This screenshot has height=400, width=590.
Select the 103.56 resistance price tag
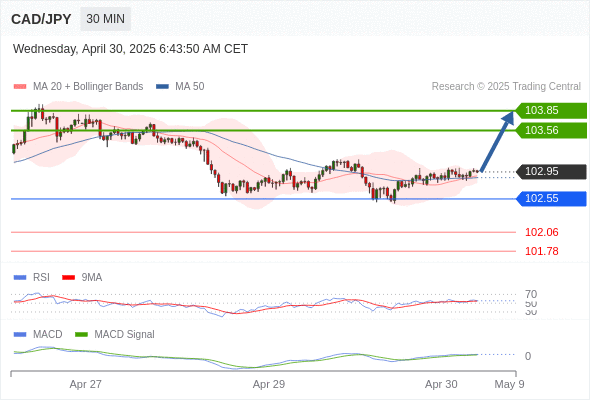coord(551,131)
